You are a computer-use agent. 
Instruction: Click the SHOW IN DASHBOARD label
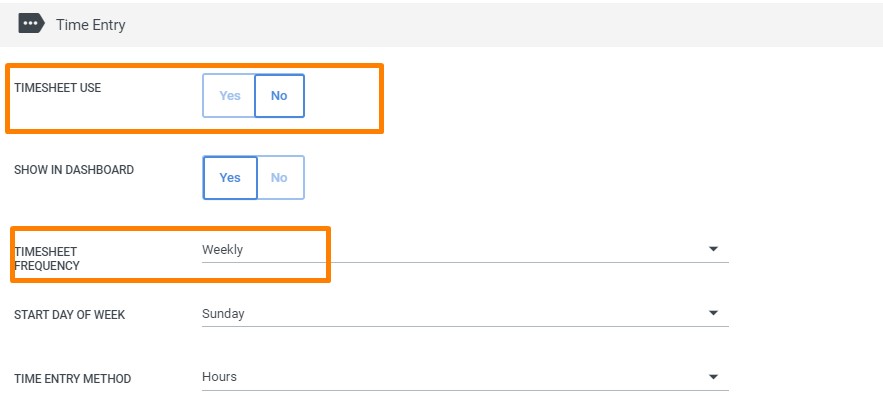[x=74, y=170]
